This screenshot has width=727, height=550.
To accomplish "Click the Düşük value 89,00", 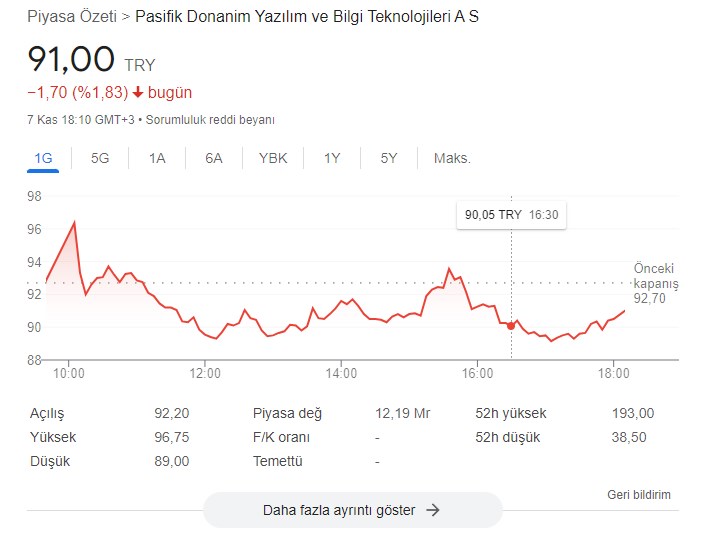I will (172, 461).
